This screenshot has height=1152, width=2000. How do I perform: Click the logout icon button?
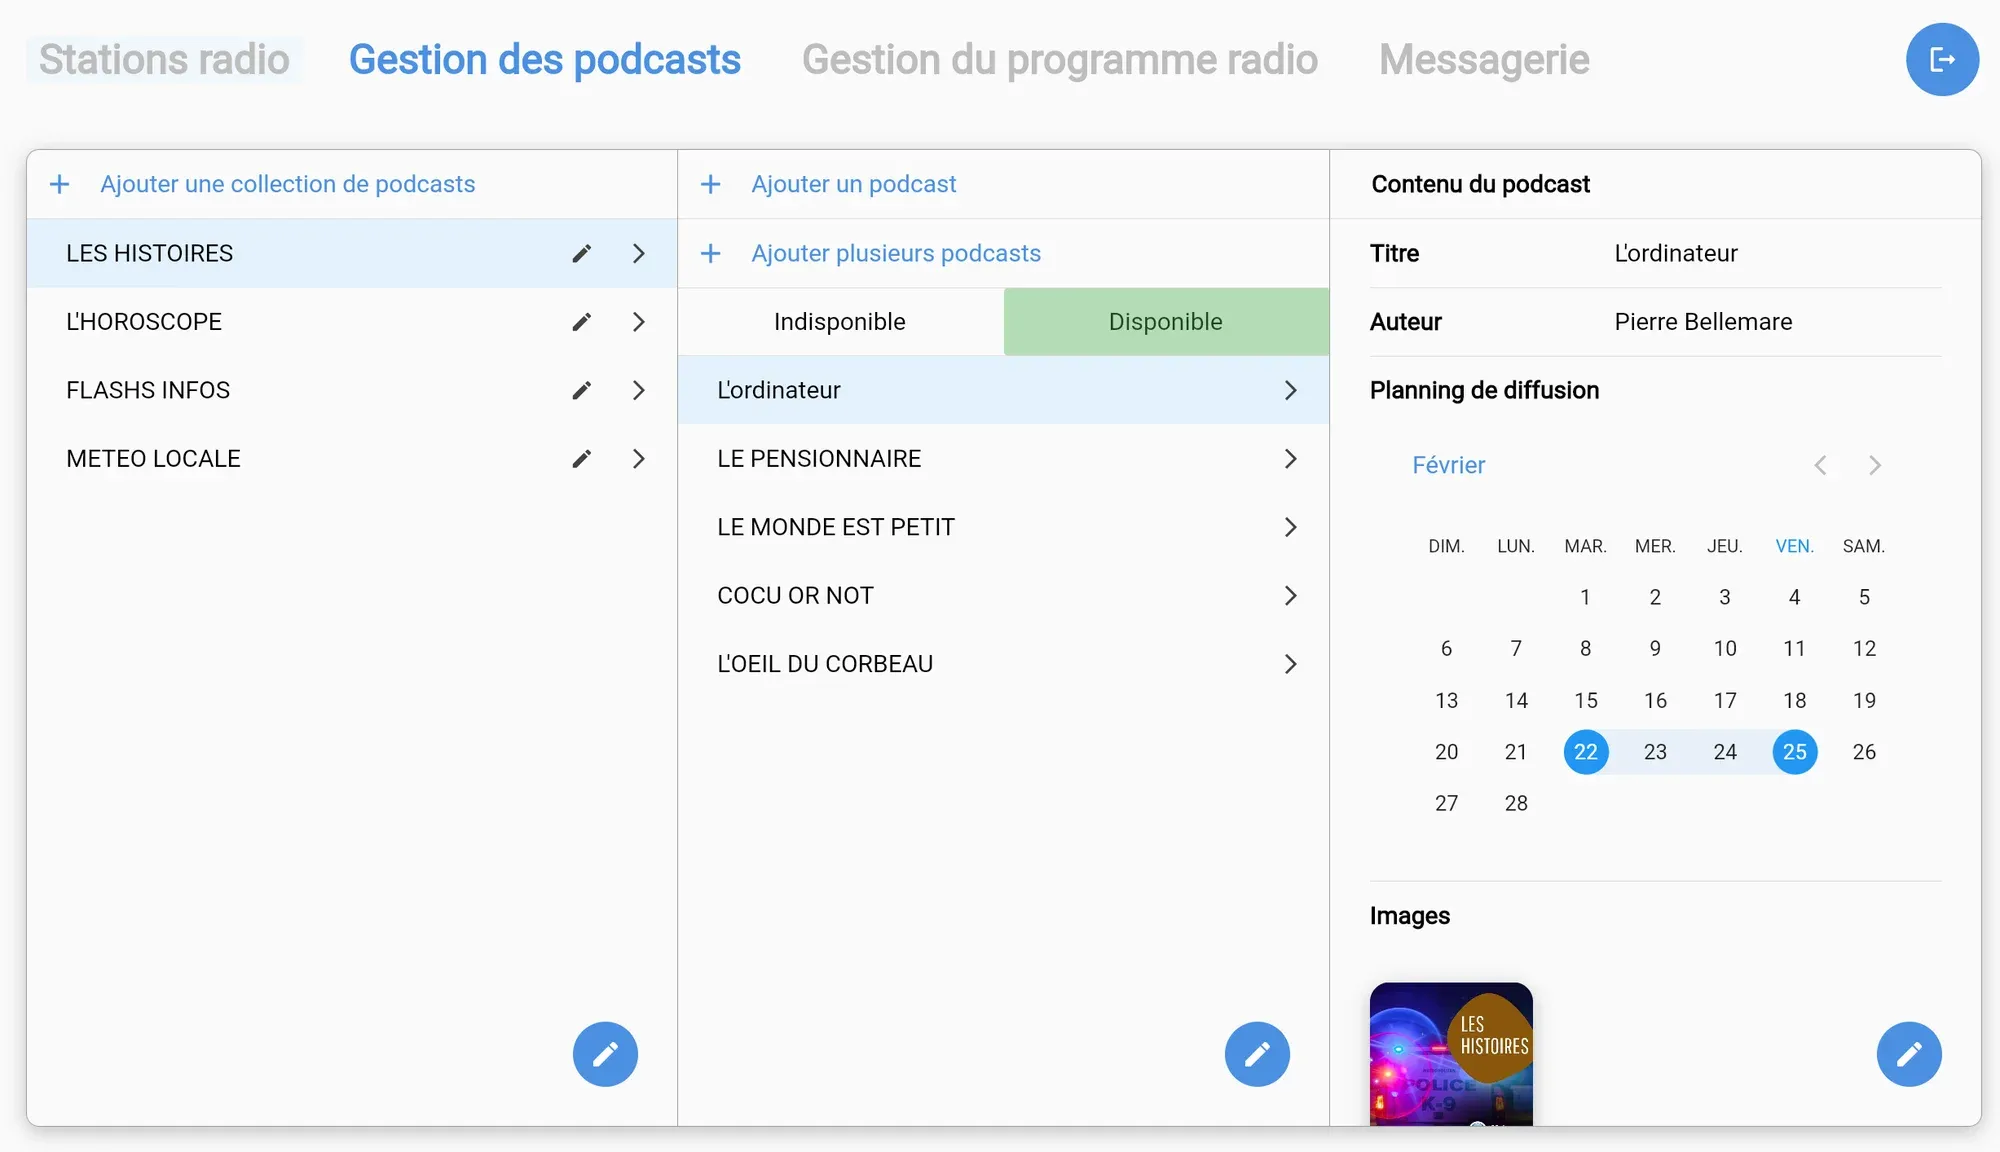[x=1942, y=60]
